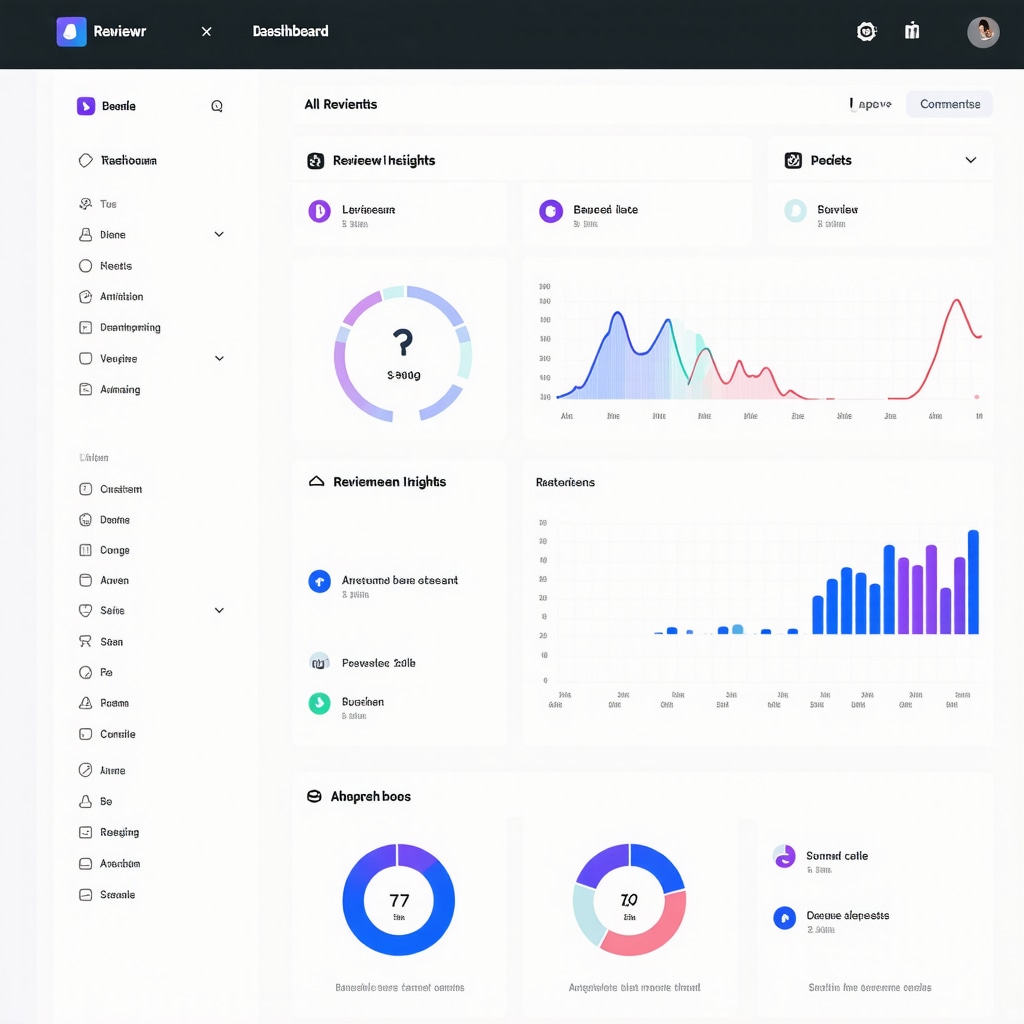The height and width of the screenshot is (1024, 1024).
Task: Click the Ahepreh boos header icon
Action: coord(314,796)
